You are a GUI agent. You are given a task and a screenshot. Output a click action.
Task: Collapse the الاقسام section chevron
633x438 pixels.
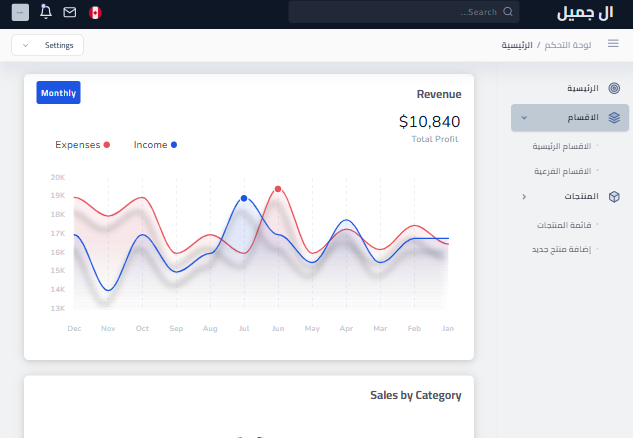[x=524, y=118]
